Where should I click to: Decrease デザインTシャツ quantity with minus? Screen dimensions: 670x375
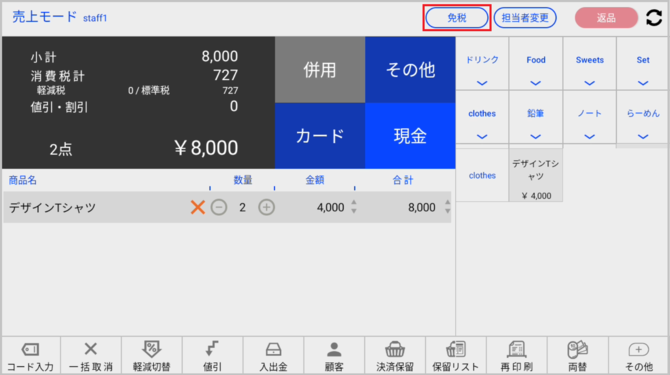[x=219, y=208]
